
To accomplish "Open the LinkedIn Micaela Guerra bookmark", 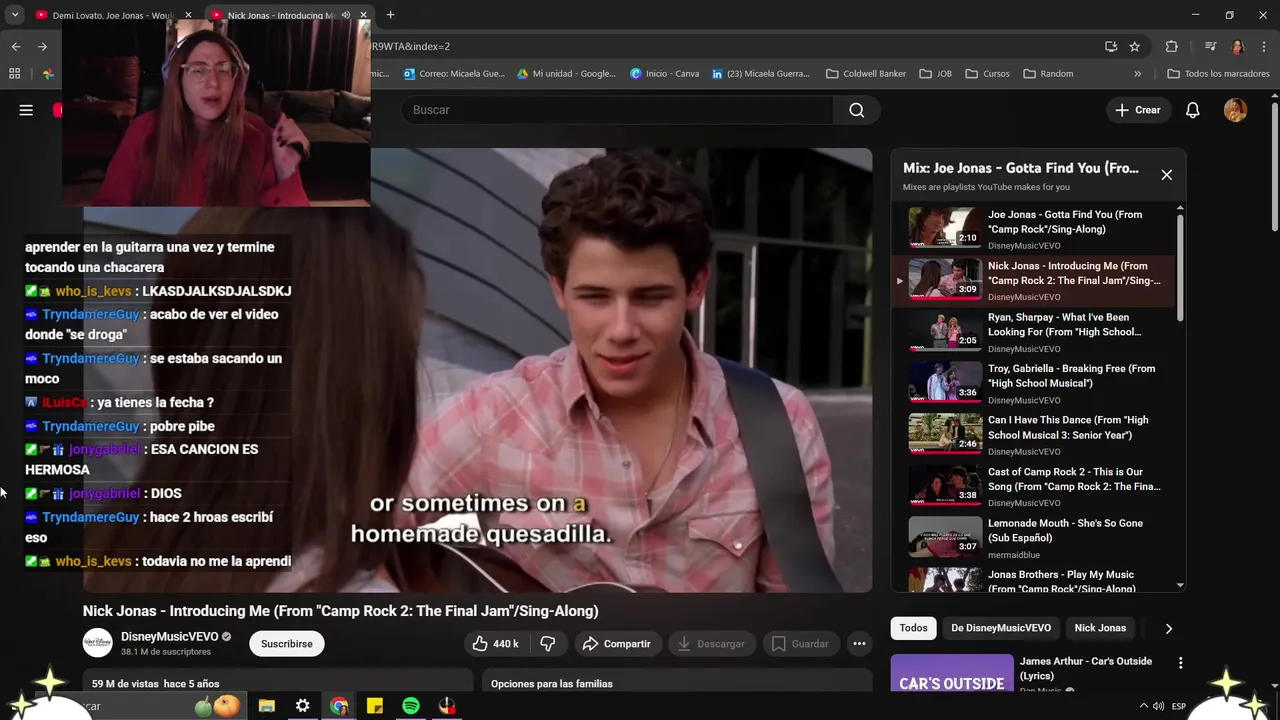I will pos(761,74).
